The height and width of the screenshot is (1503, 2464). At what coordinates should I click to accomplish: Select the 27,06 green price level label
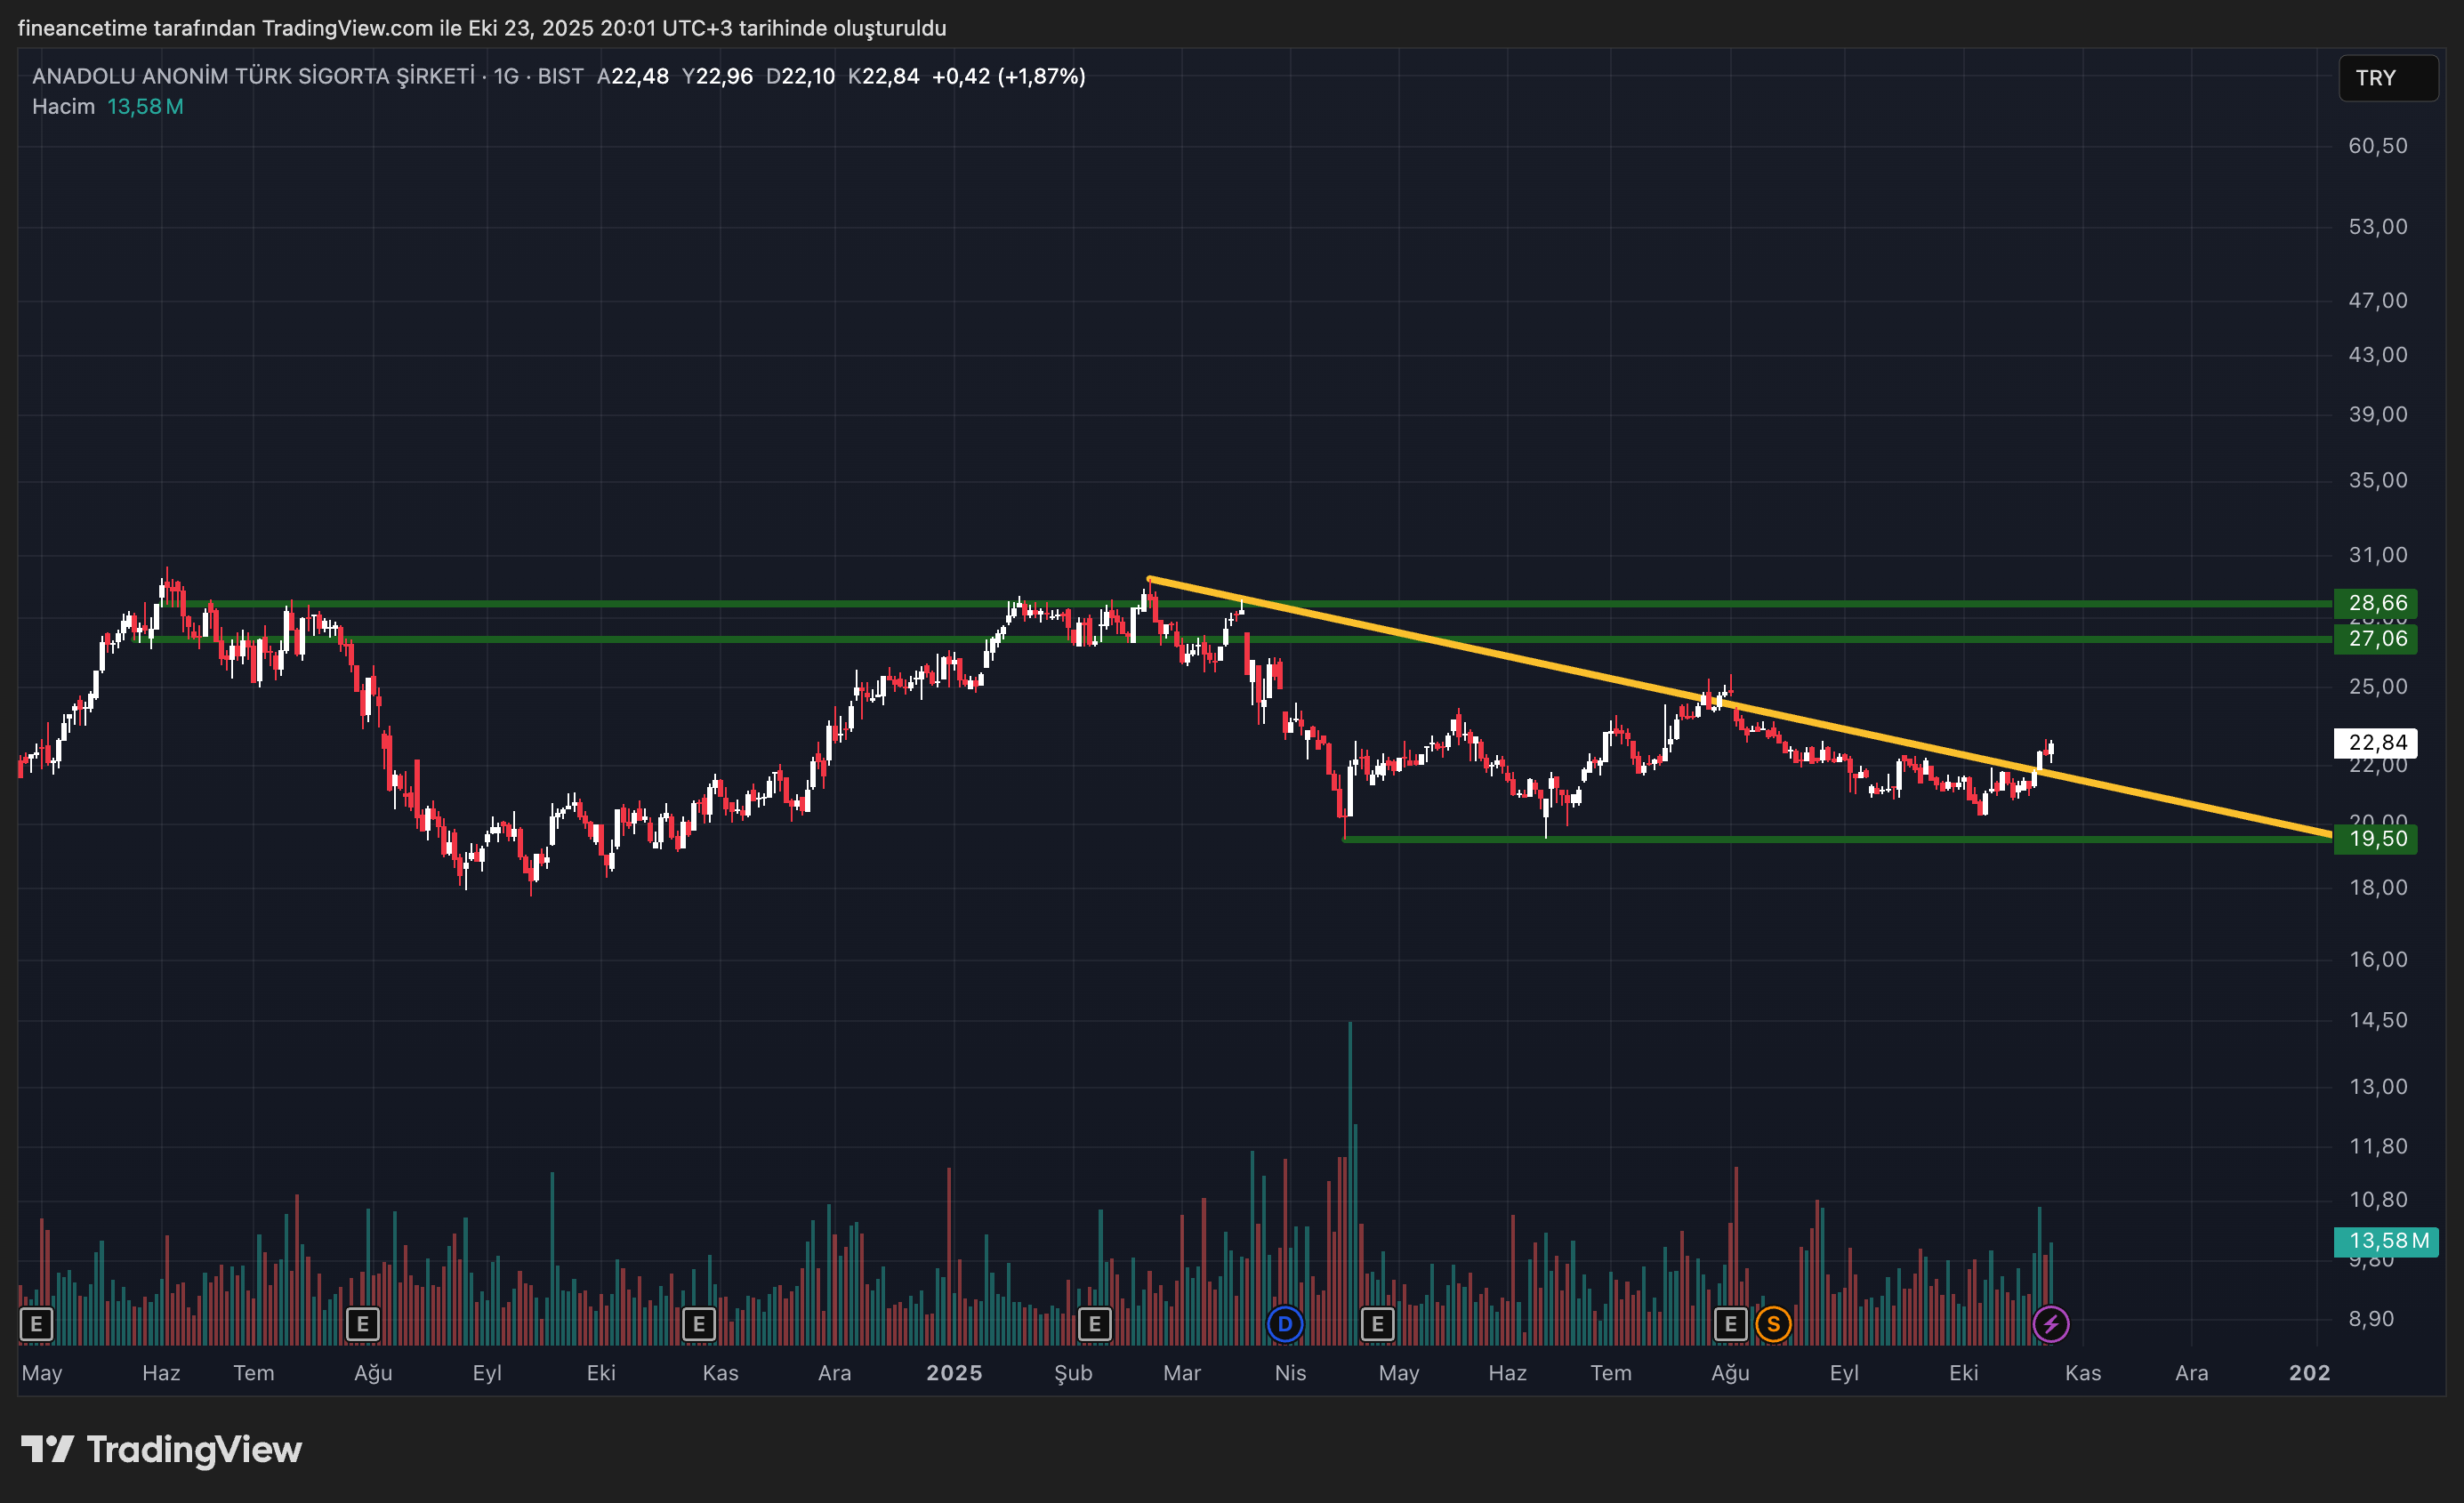tap(2376, 639)
